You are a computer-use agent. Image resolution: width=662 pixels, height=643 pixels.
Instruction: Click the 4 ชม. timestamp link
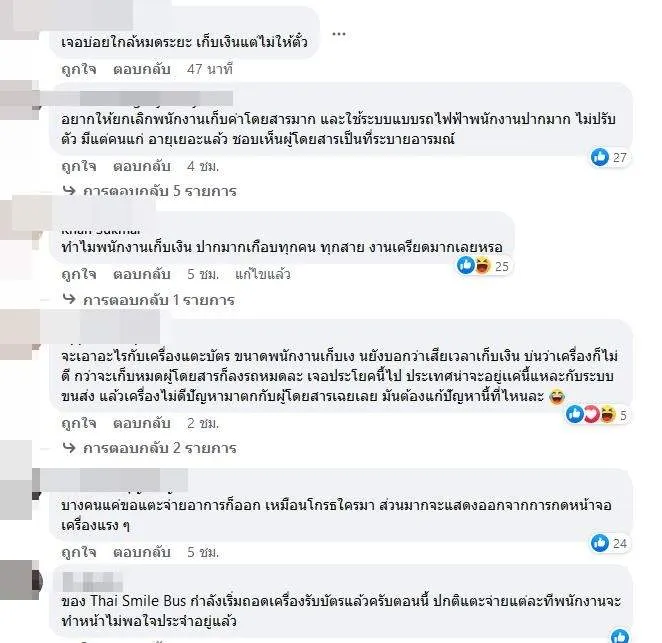coord(203,166)
